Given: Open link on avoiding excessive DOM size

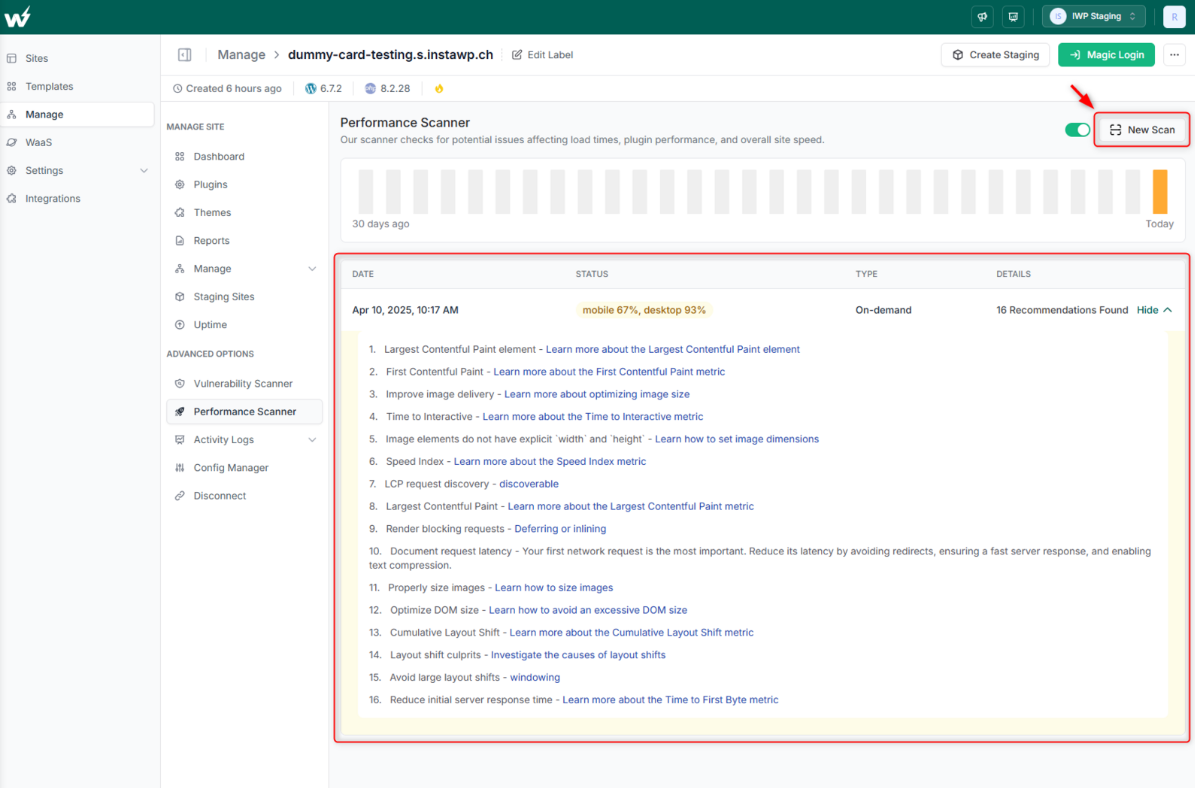Looking at the screenshot, I should click(588, 610).
